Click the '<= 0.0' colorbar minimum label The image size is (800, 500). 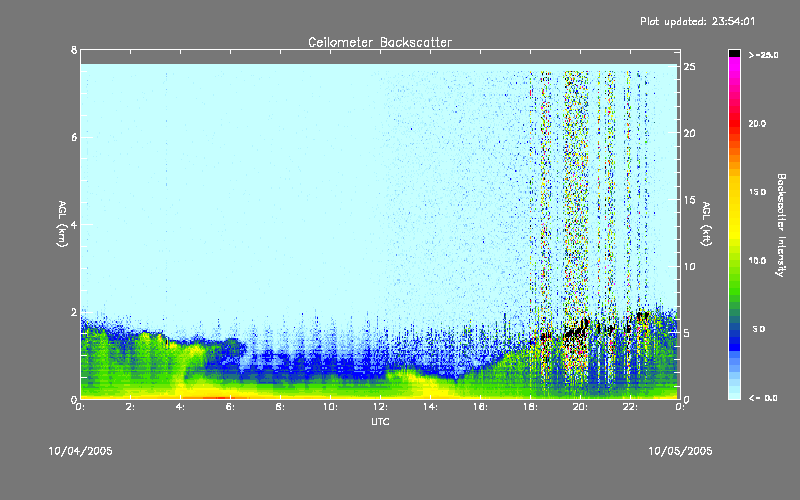click(763, 398)
